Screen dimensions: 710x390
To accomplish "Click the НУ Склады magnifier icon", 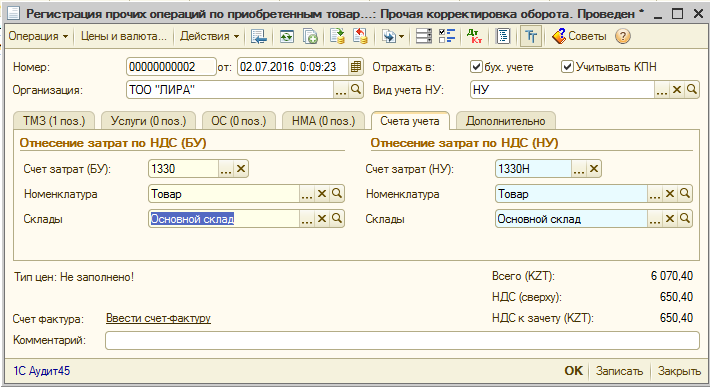I will pos(684,219).
